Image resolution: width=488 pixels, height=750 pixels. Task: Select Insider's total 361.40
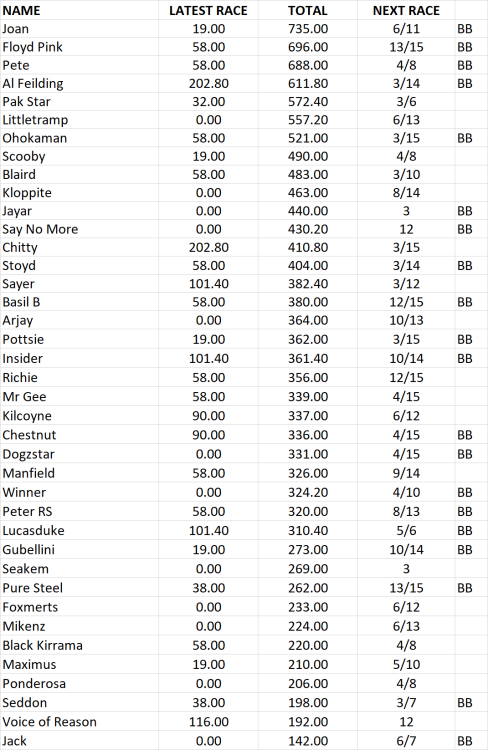308,358
